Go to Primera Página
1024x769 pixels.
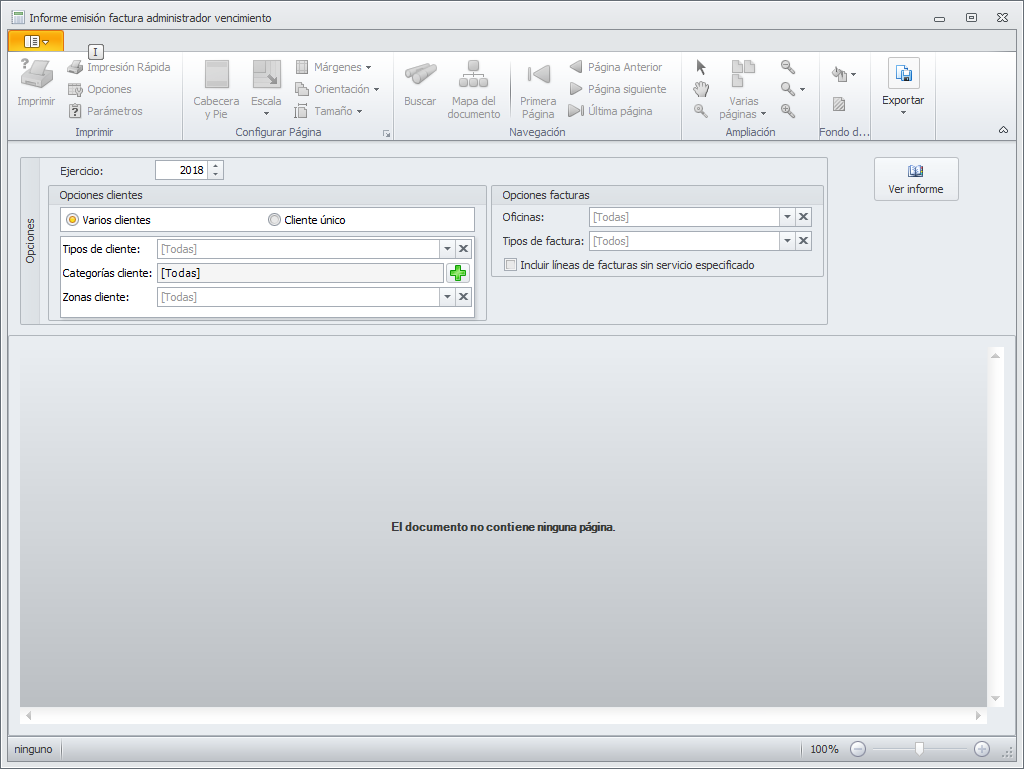pos(538,89)
